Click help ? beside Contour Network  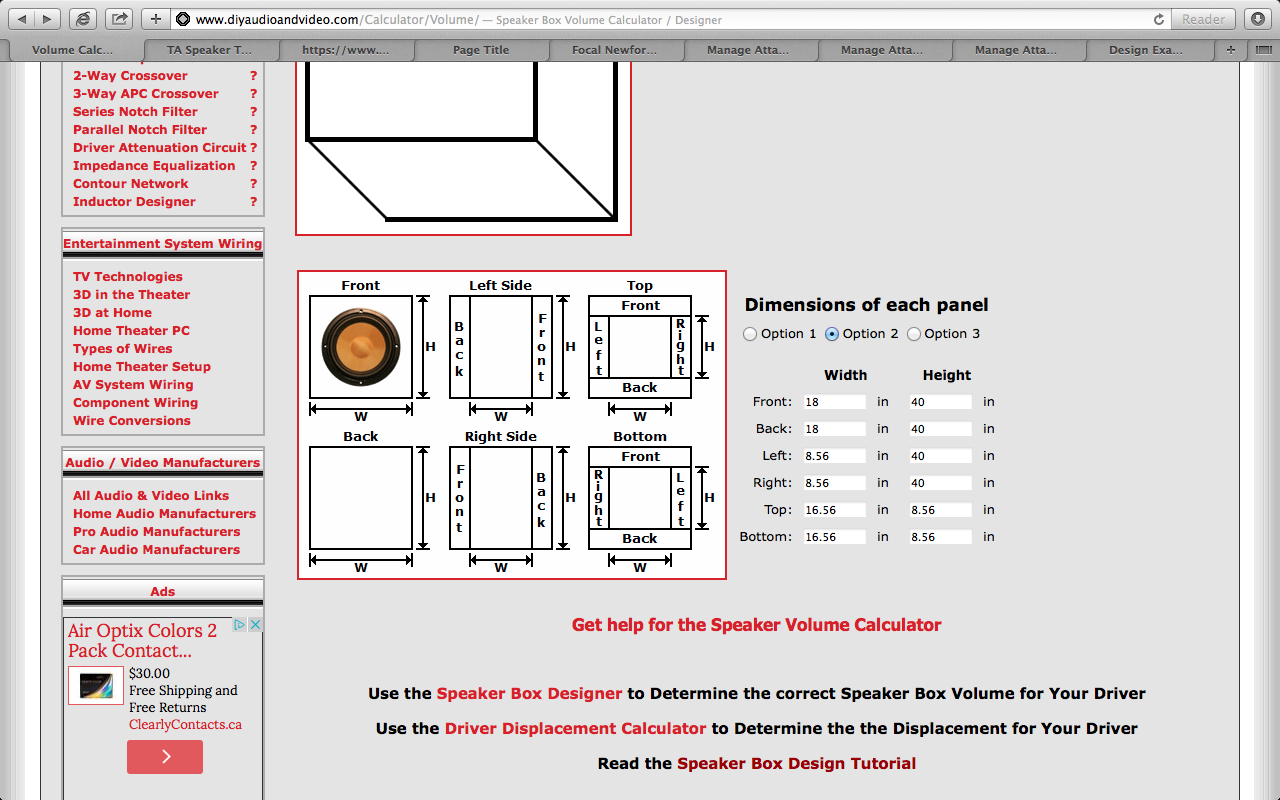tap(254, 184)
